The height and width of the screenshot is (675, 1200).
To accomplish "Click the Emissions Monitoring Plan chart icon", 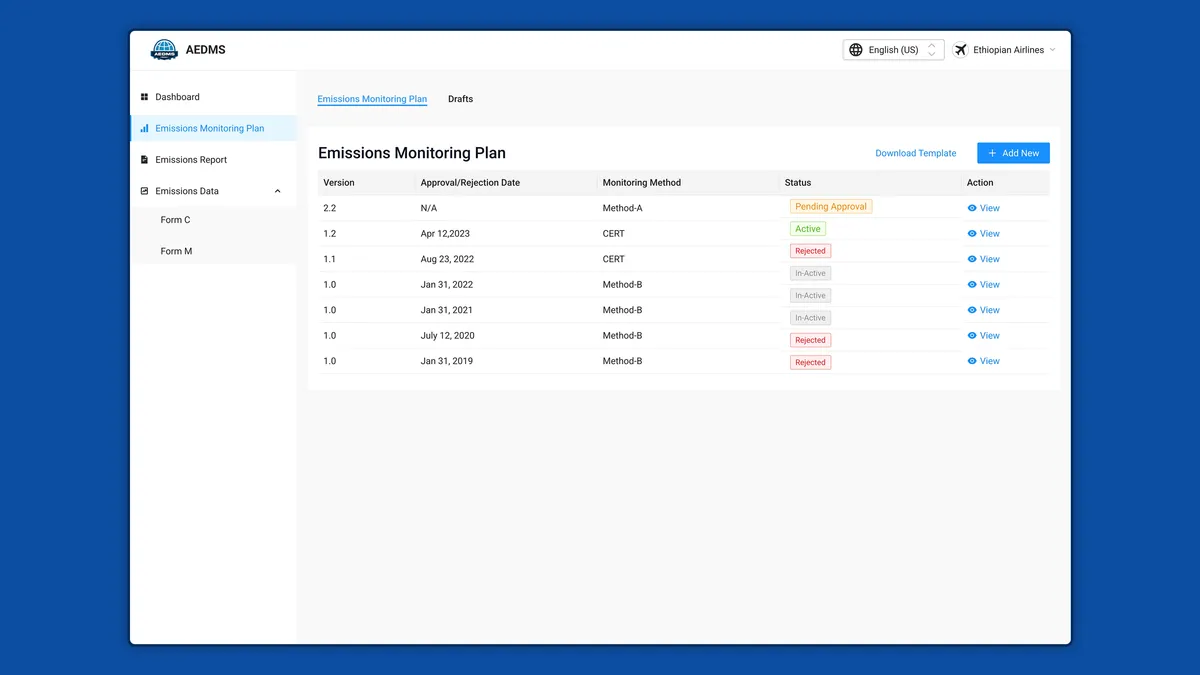I will tap(144, 128).
